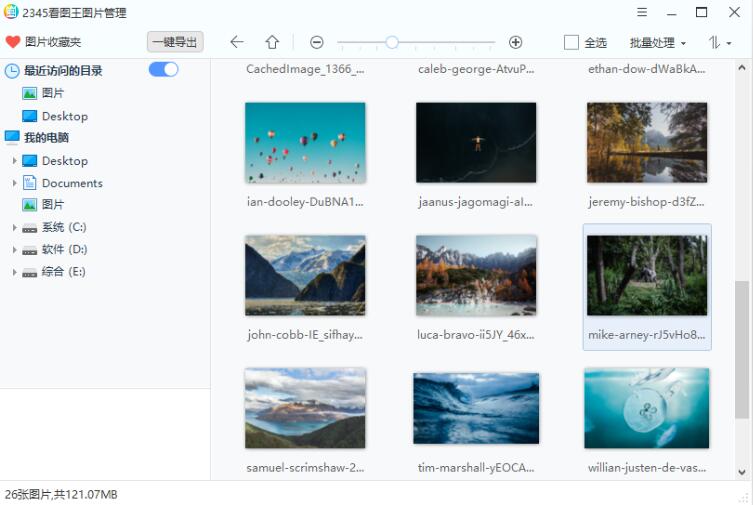Select 图片 under recent directories
This screenshot has width=753, height=505.
click(53, 93)
